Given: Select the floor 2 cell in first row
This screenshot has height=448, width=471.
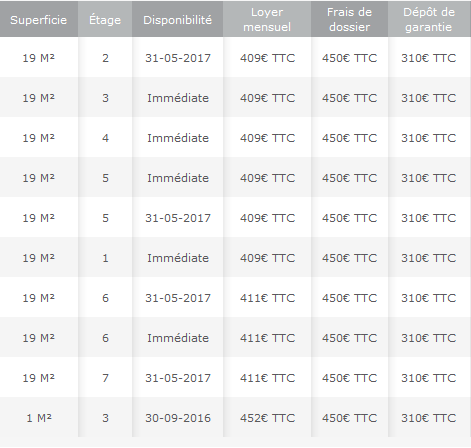Looking at the screenshot, I should click(105, 58).
